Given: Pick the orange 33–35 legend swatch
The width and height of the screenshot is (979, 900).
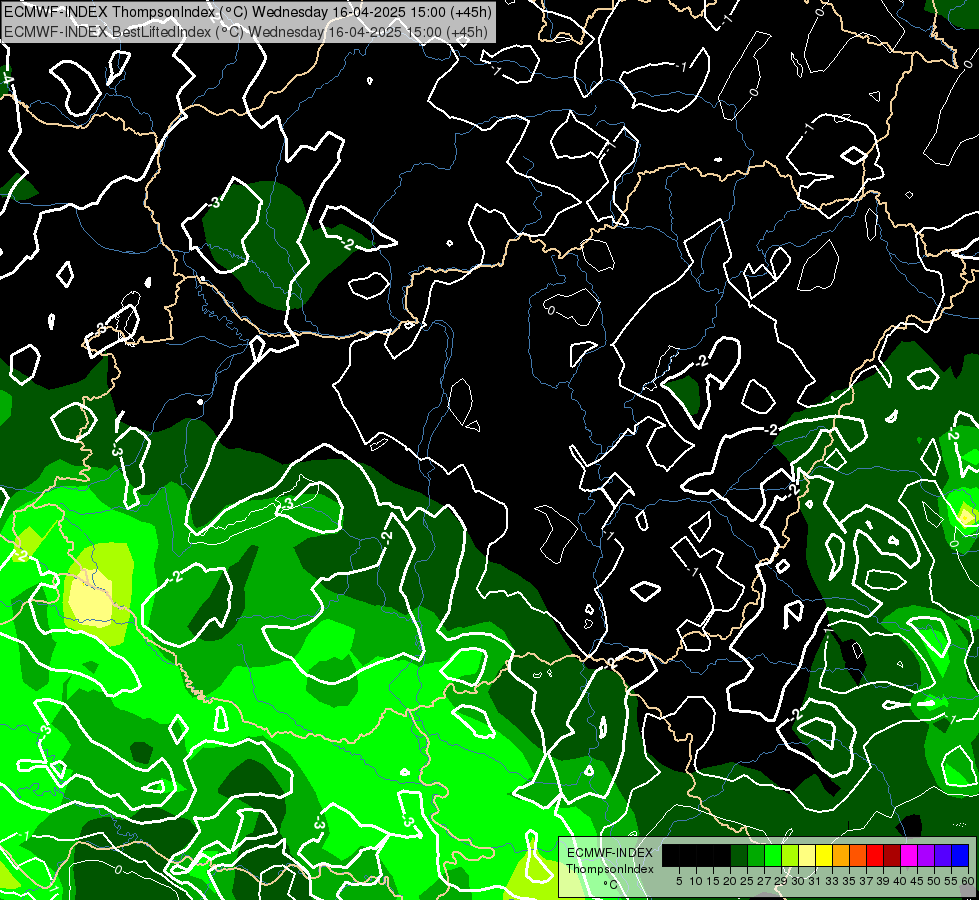Looking at the screenshot, I should pyautogui.click(x=841, y=856).
